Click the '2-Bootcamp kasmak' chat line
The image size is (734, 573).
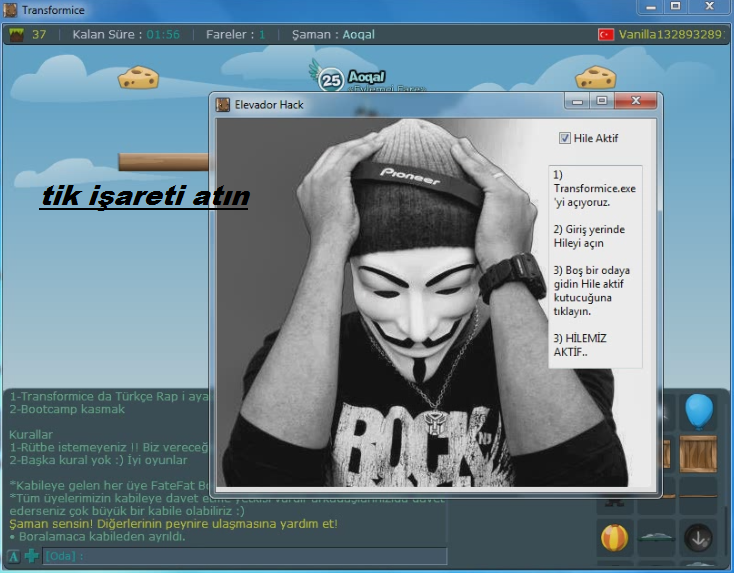(x=67, y=409)
